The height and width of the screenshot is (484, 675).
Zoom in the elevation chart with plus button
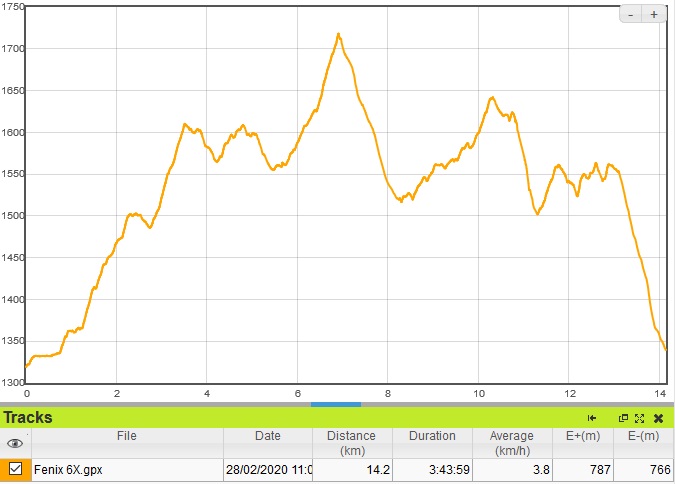[654, 15]
